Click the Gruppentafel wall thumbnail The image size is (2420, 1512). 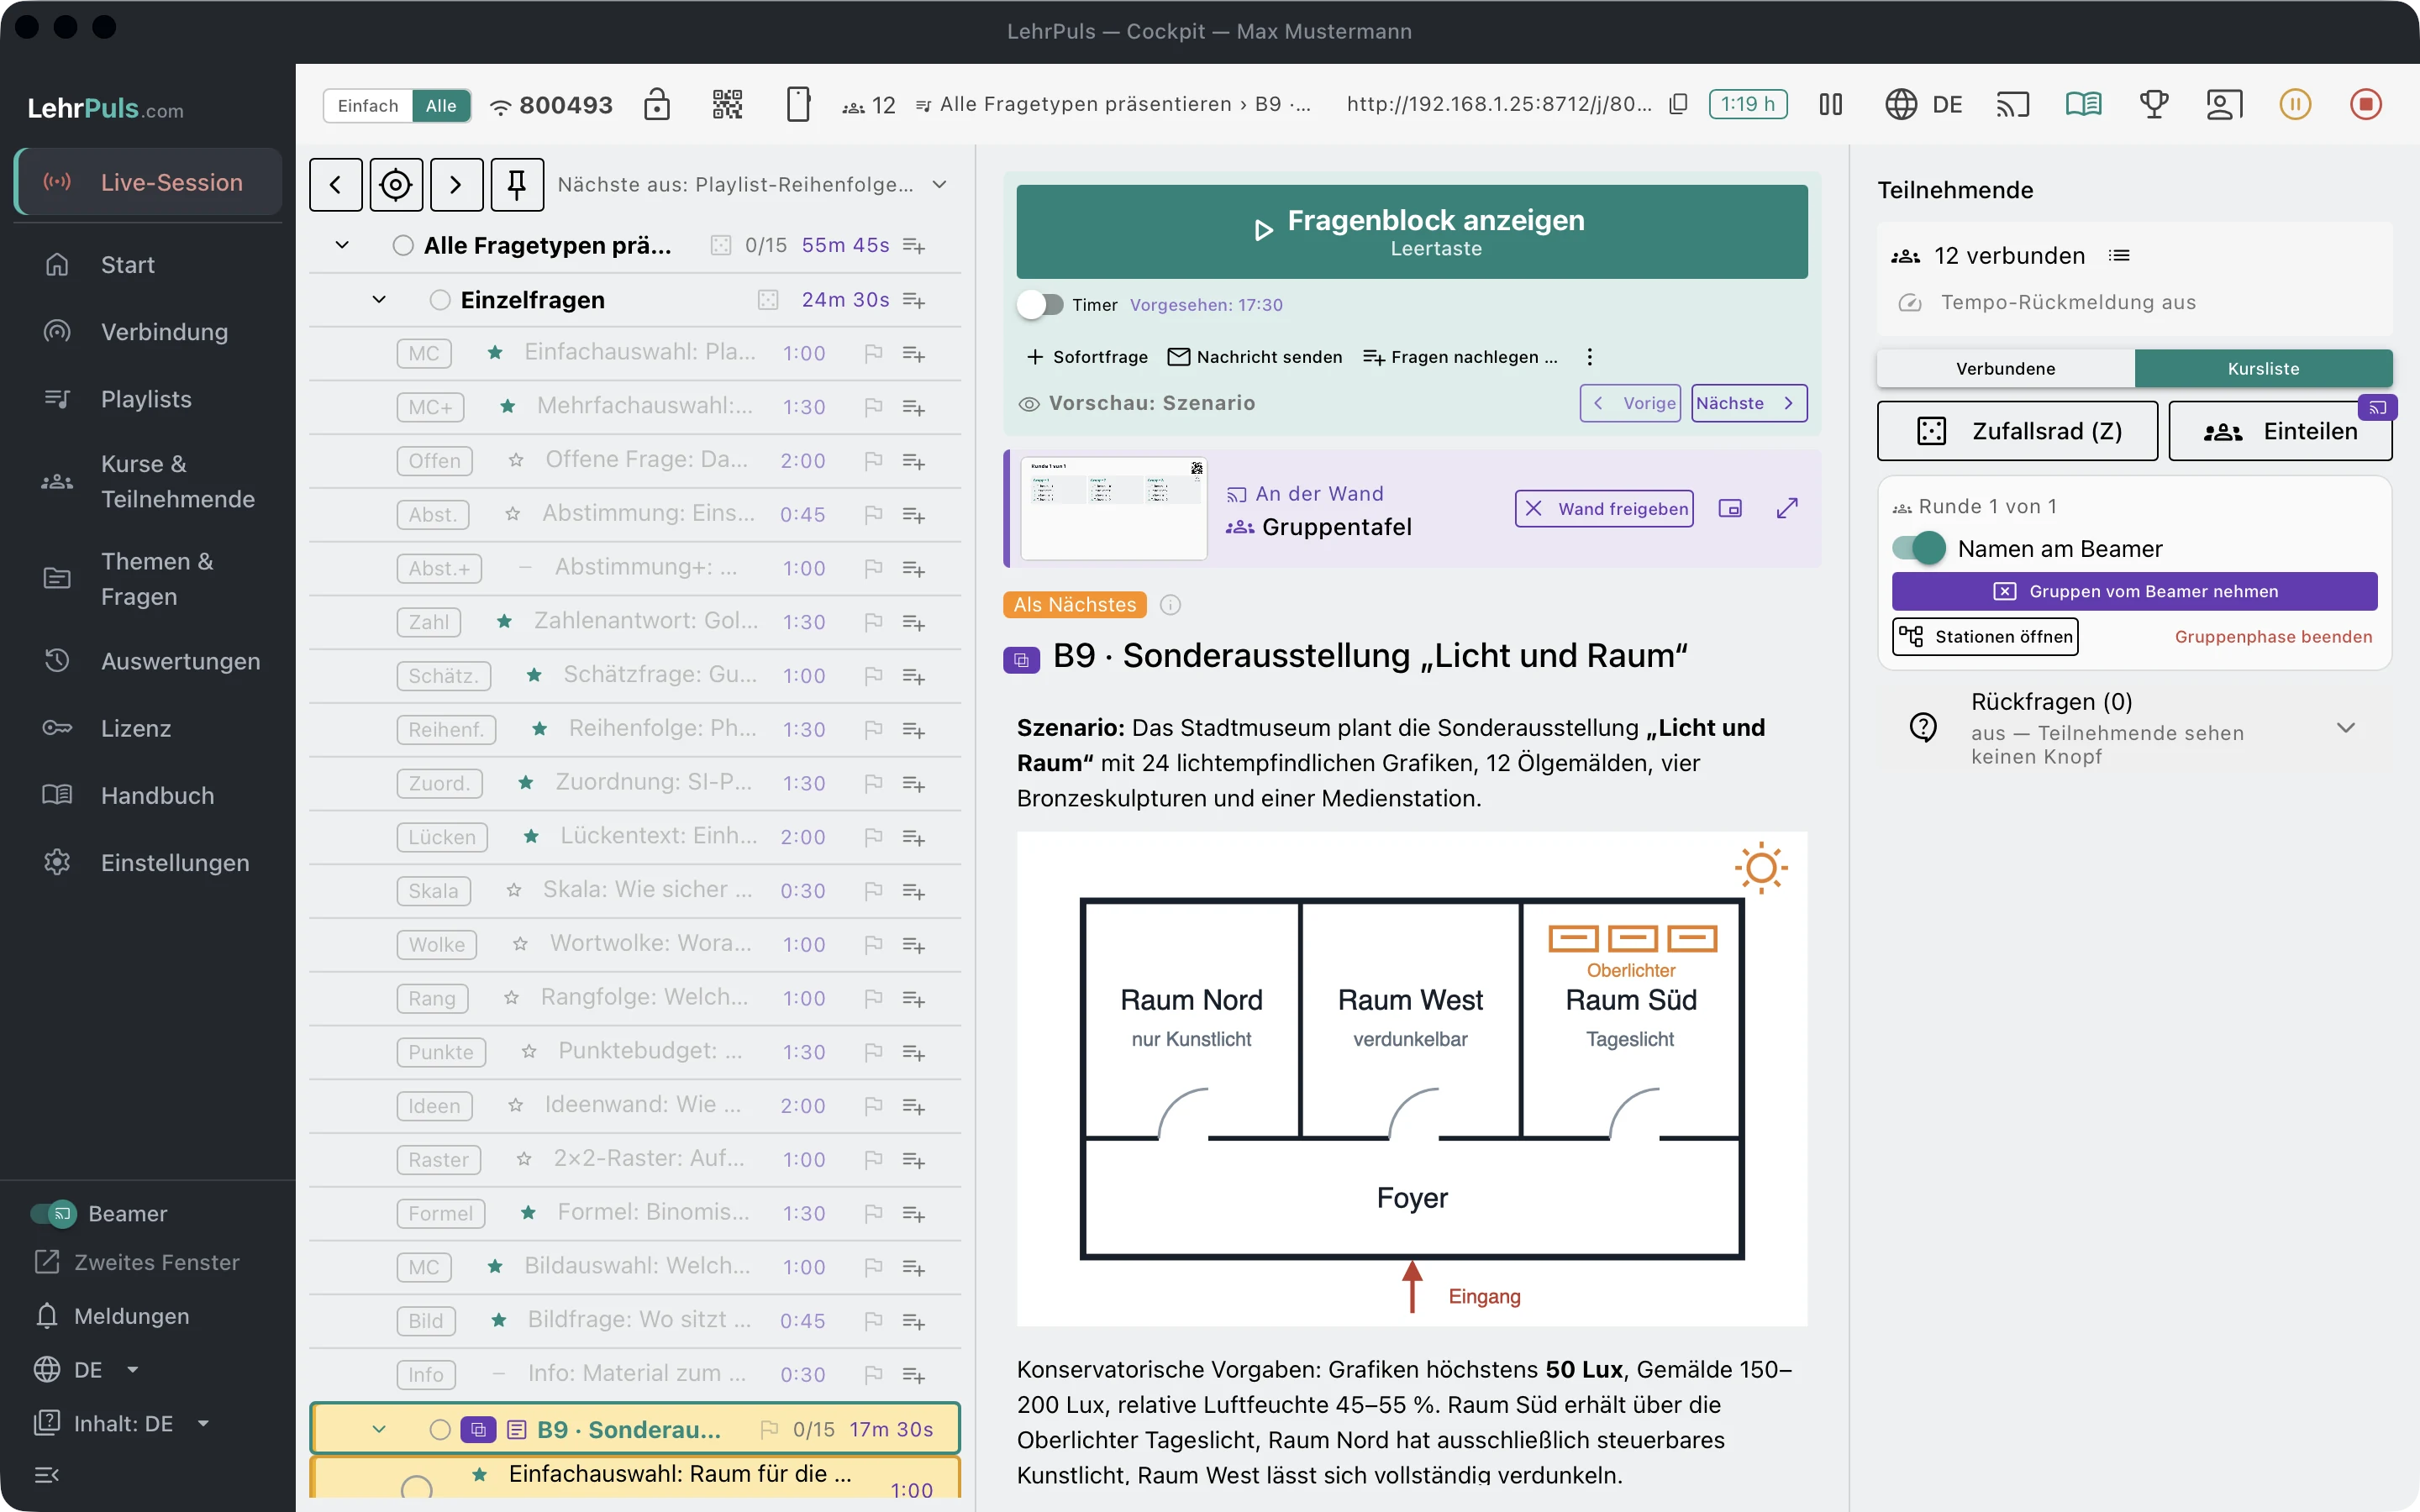1114,508
